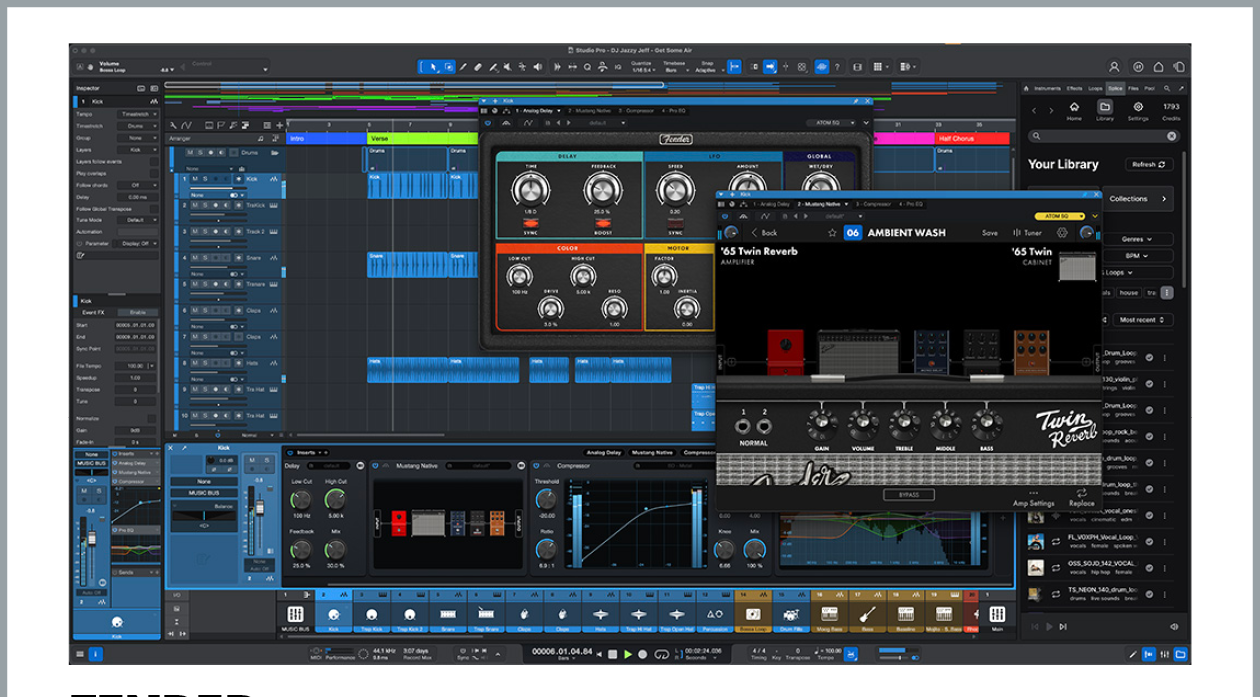
Task: Open the user account icon at top right
Action: click(x=1114, y=67)
